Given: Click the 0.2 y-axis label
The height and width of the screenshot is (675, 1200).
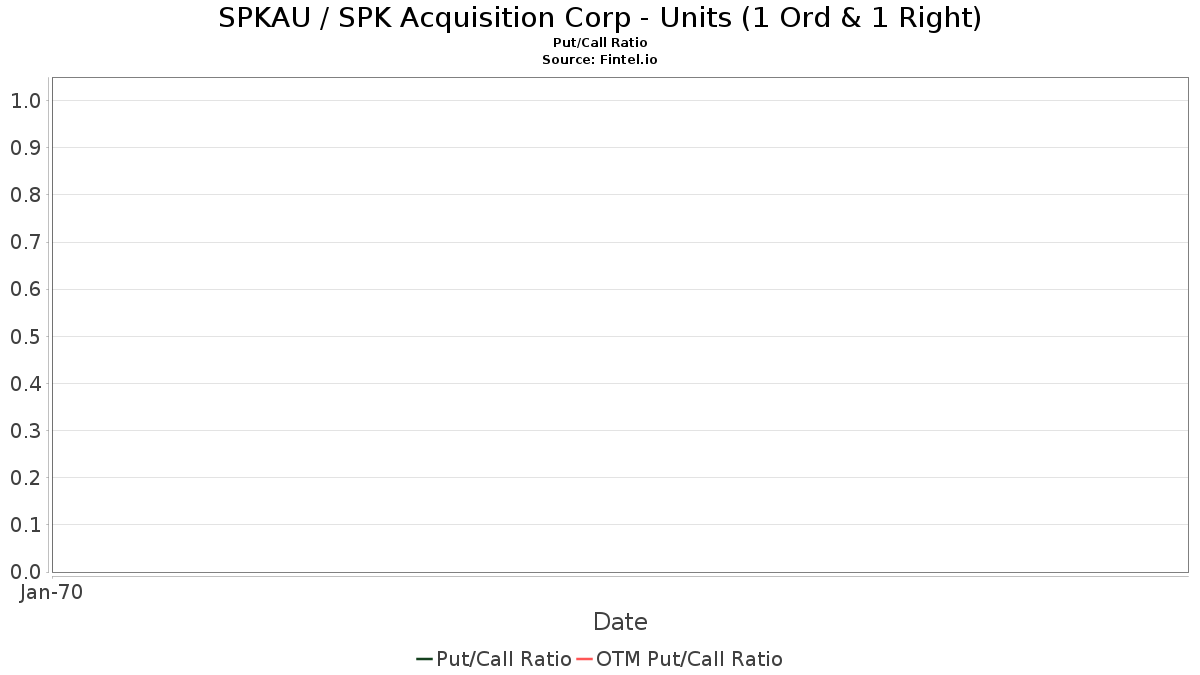Looking at the screenshot, I should pos(25,477).
